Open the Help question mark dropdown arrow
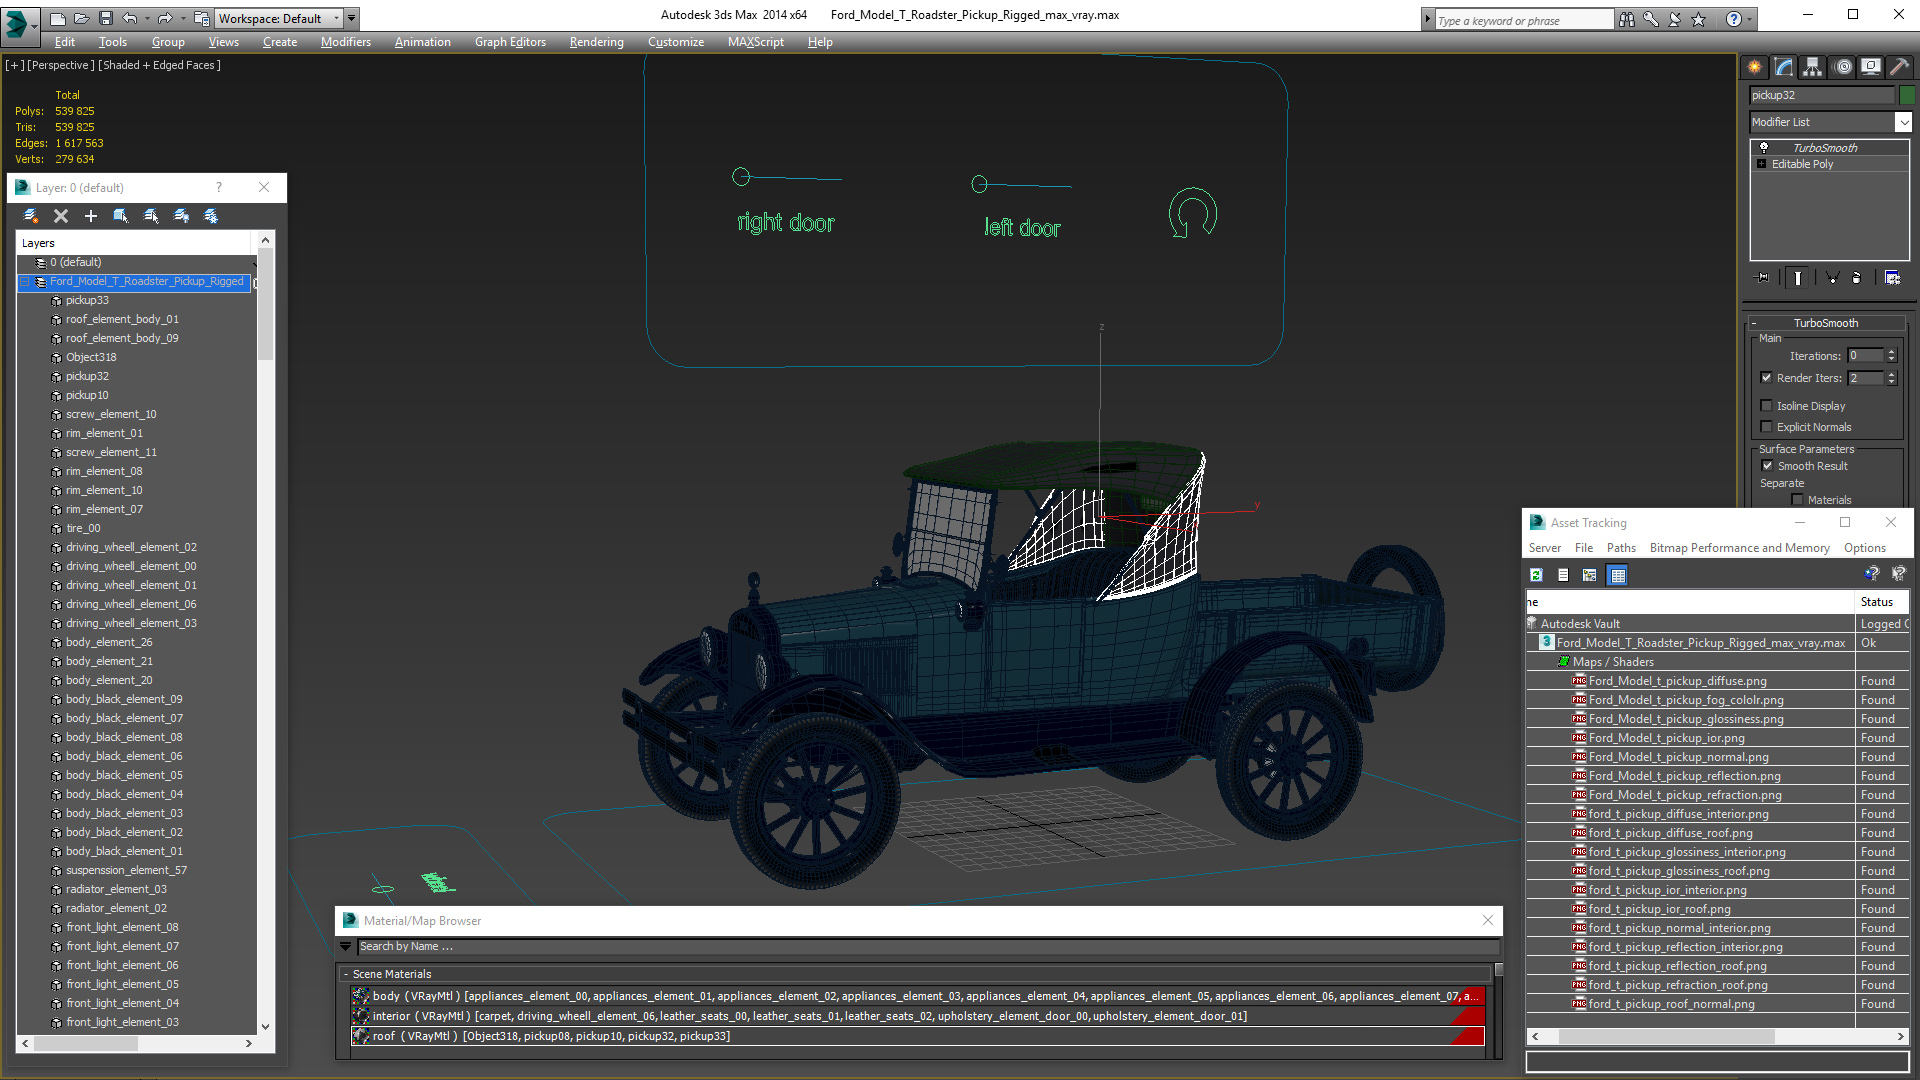Image resolution: width=1920 pixels, height=1080 pixels. 1748,19
